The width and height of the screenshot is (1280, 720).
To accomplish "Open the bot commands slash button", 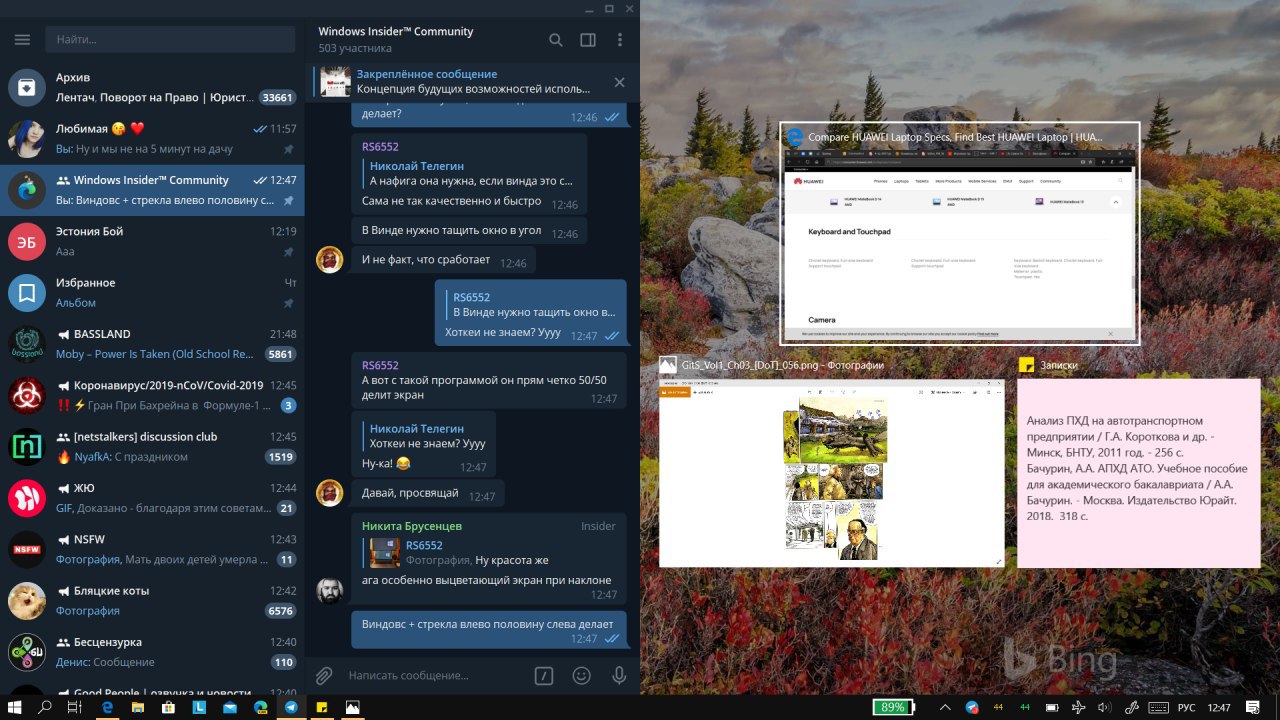I will click(x=543, y=676).
